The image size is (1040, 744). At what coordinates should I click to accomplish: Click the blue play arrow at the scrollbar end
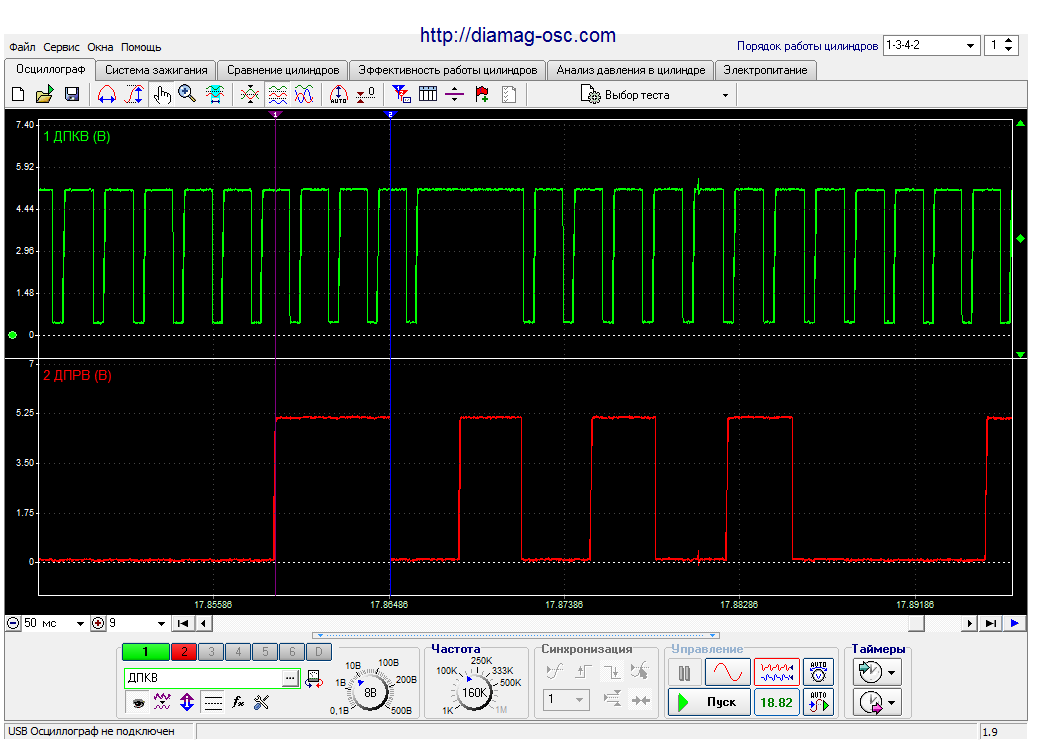(x=1014, y=623)
